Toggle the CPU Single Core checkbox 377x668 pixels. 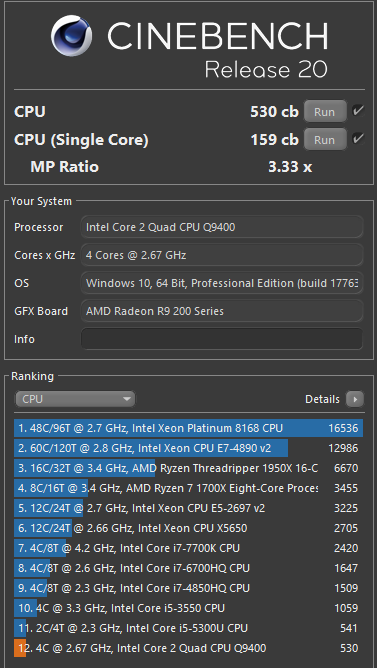pos(358,139)
